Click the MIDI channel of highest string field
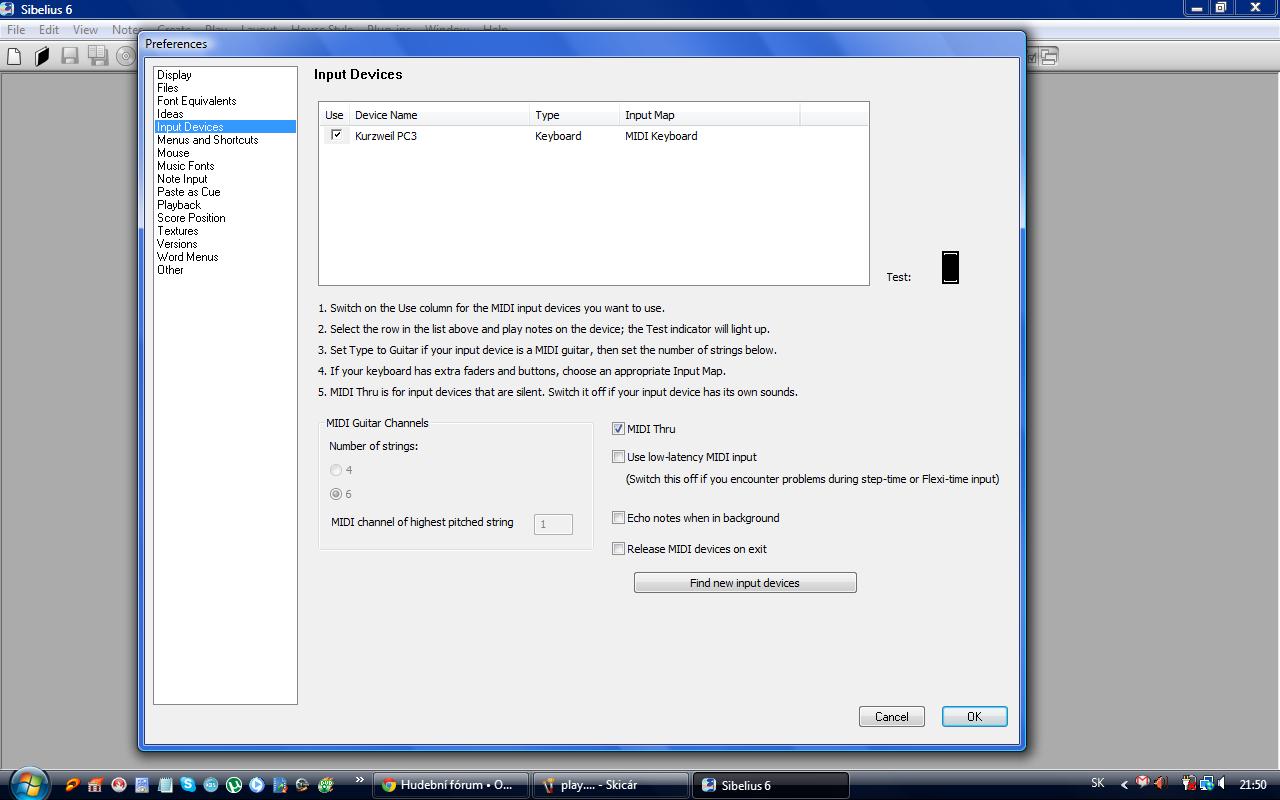The width and height of the screenshot is (1280, 800). pyautogui.click(x=553, y=524)
